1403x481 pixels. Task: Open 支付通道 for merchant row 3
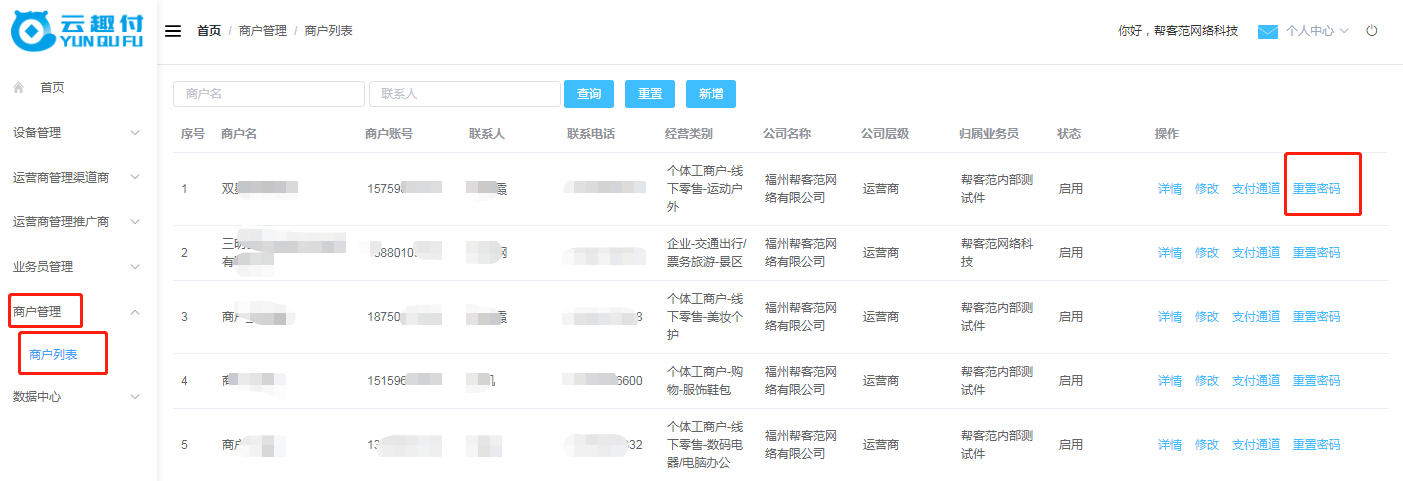[x=1255, y=317]
